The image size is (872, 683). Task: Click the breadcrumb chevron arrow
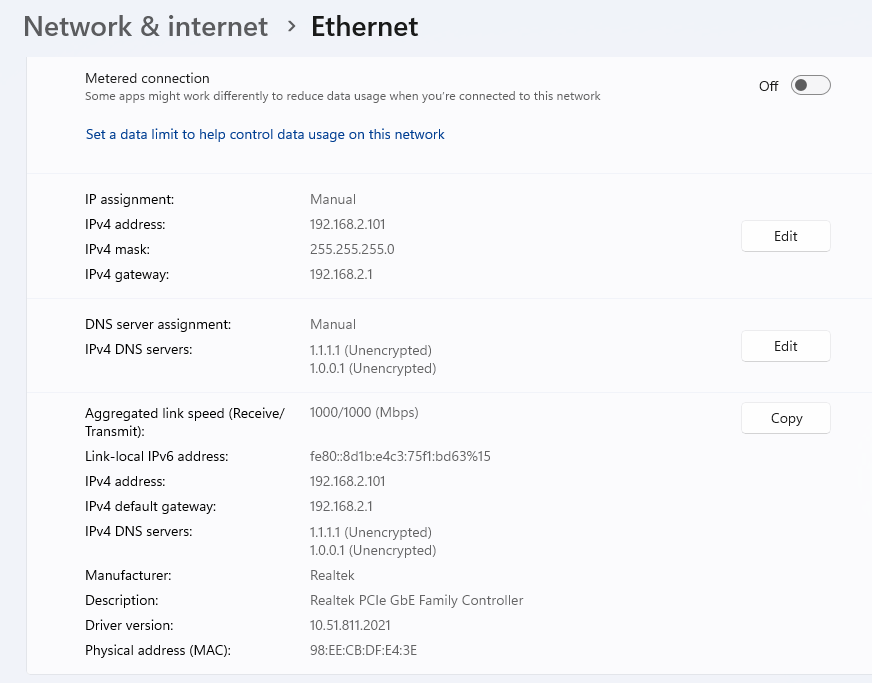coord(291,27)
